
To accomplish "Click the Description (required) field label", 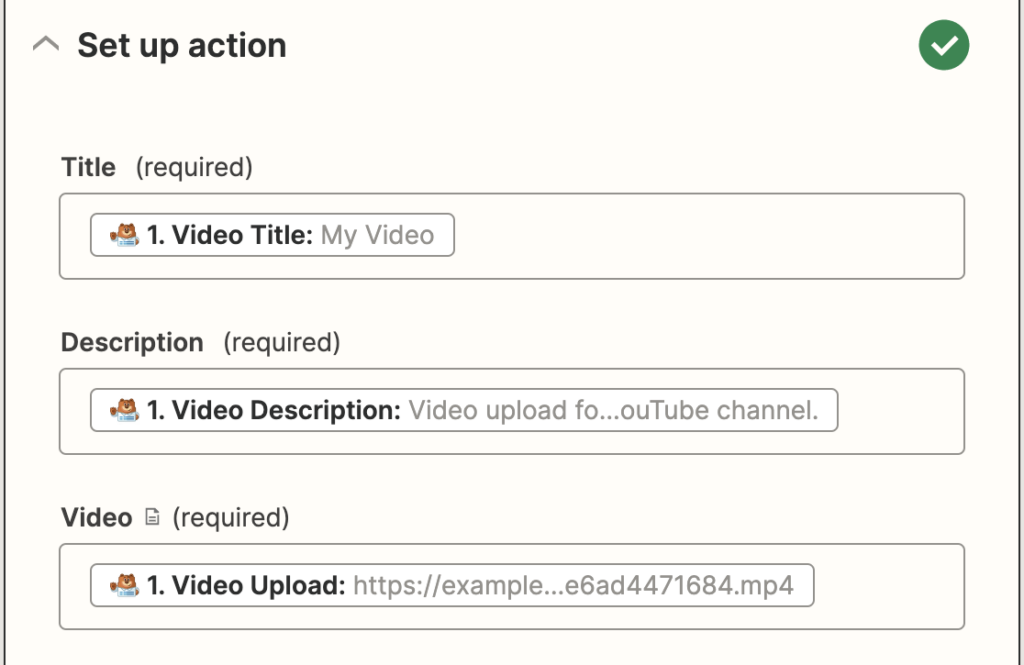I will pos(200,342).
